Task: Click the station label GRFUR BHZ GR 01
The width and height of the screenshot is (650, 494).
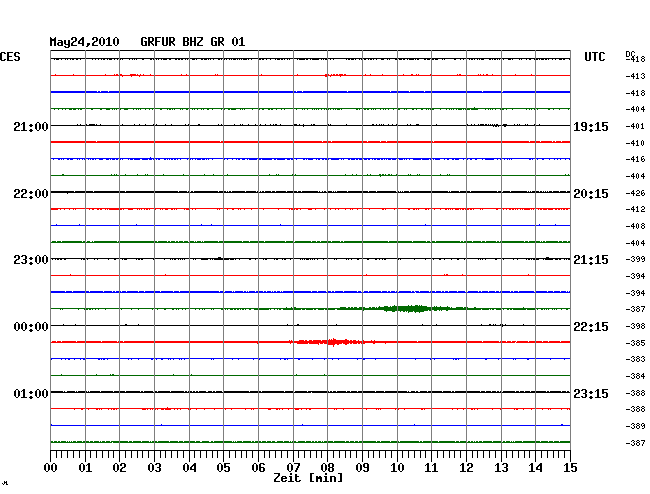Action: pyautogui.click(x=193, y=42)
